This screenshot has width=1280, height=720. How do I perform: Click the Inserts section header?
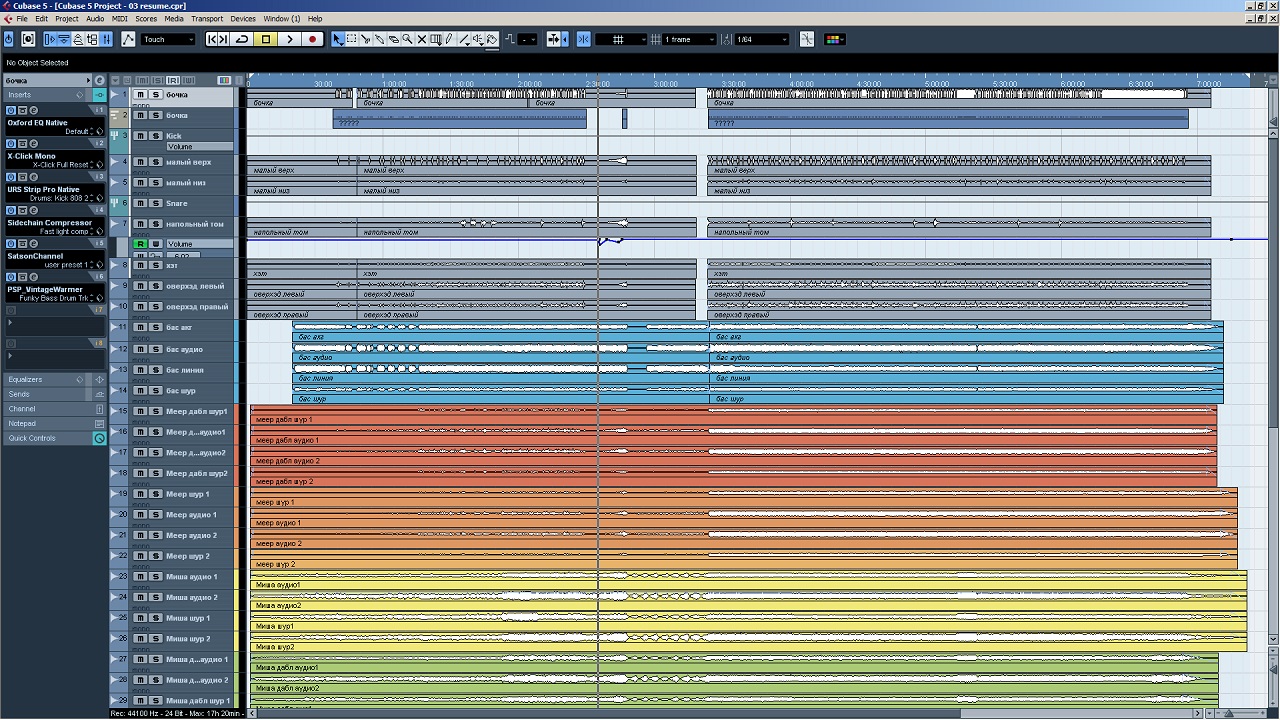point(54,95)
